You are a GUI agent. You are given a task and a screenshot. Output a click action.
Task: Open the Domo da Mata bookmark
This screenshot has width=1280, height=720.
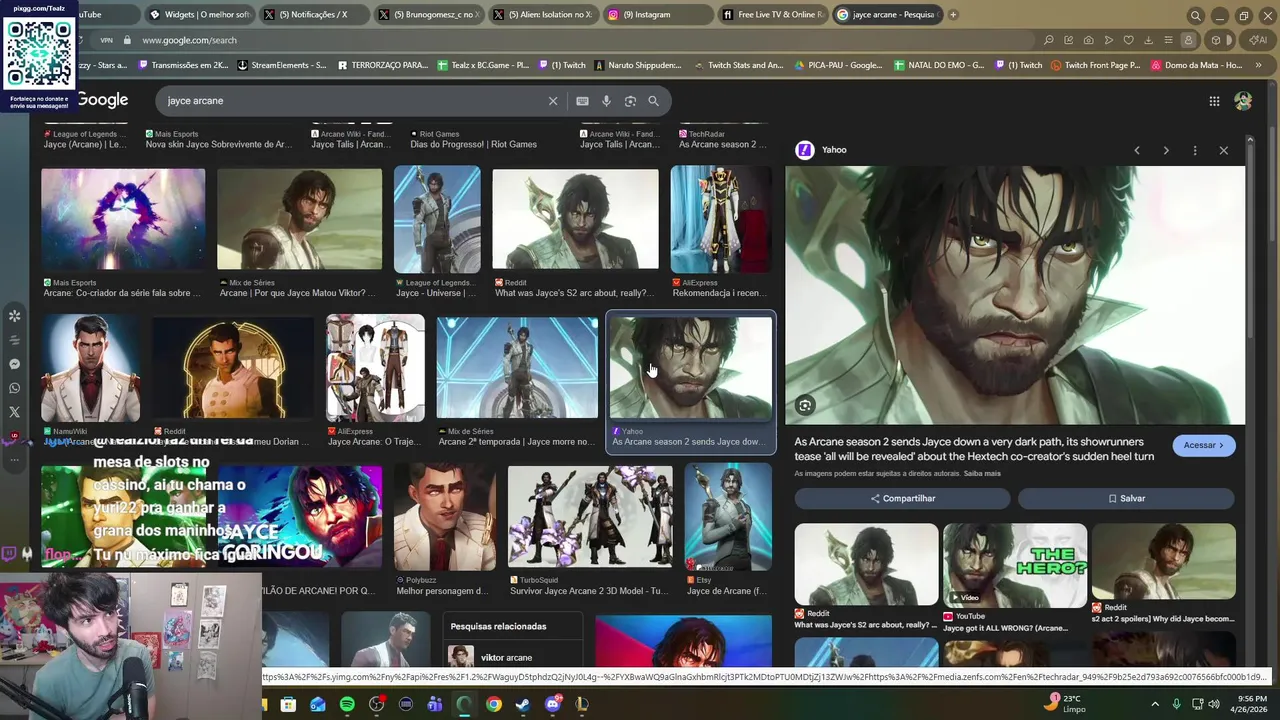click(x=1196, y=65)
